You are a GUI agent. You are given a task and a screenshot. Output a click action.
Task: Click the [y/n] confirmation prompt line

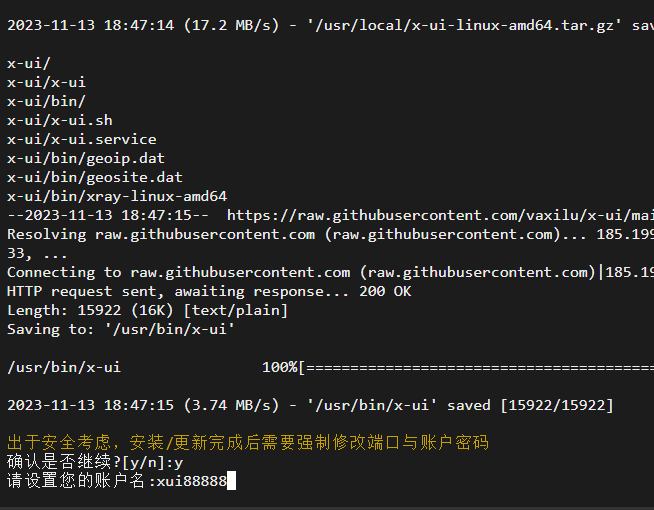[x=95, y=462]
